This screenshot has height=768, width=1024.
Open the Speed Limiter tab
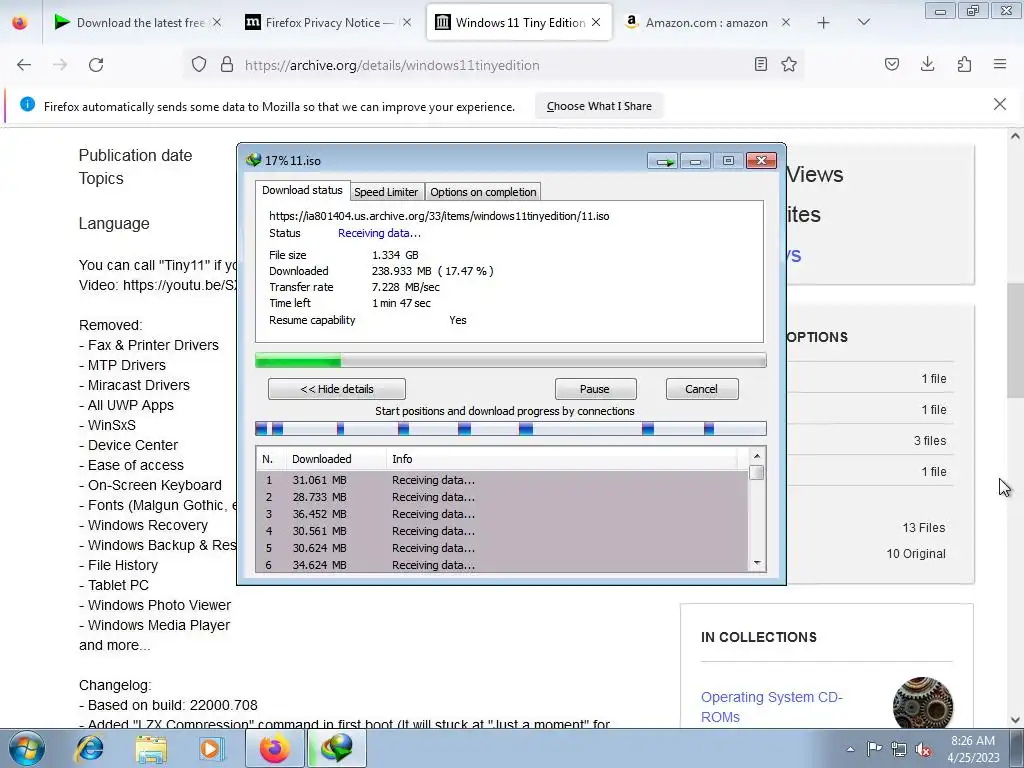386,192
